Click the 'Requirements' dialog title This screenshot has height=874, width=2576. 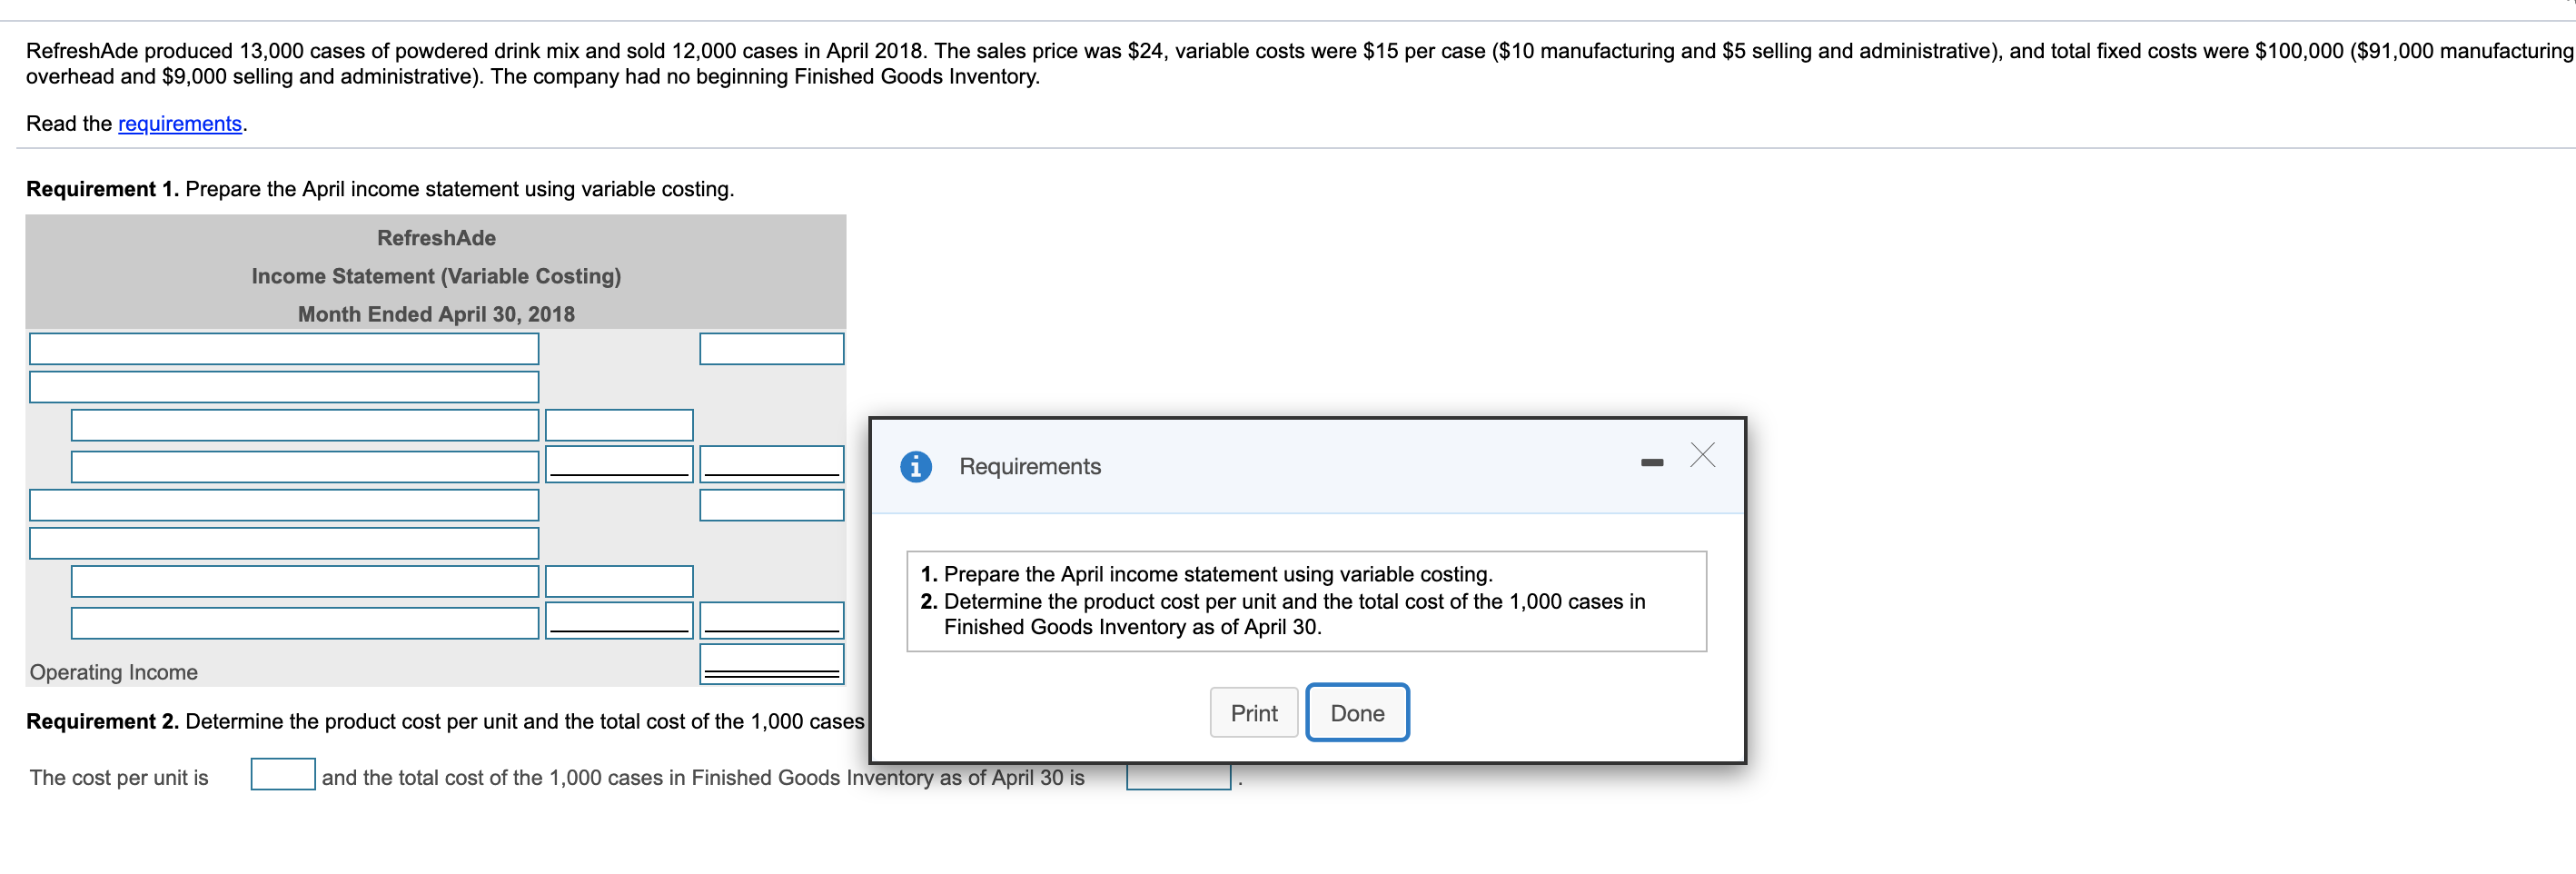pos(1030,466)
